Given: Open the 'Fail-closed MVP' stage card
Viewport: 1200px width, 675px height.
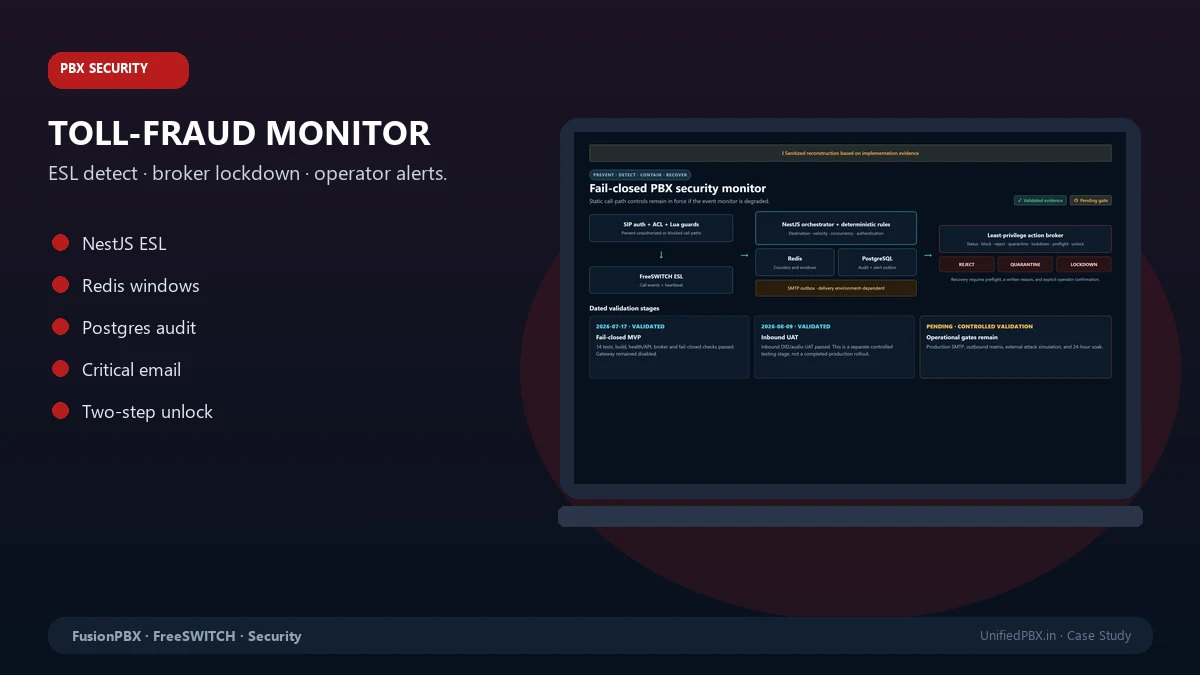Looking at the screenshot, I should click(669, 347).
